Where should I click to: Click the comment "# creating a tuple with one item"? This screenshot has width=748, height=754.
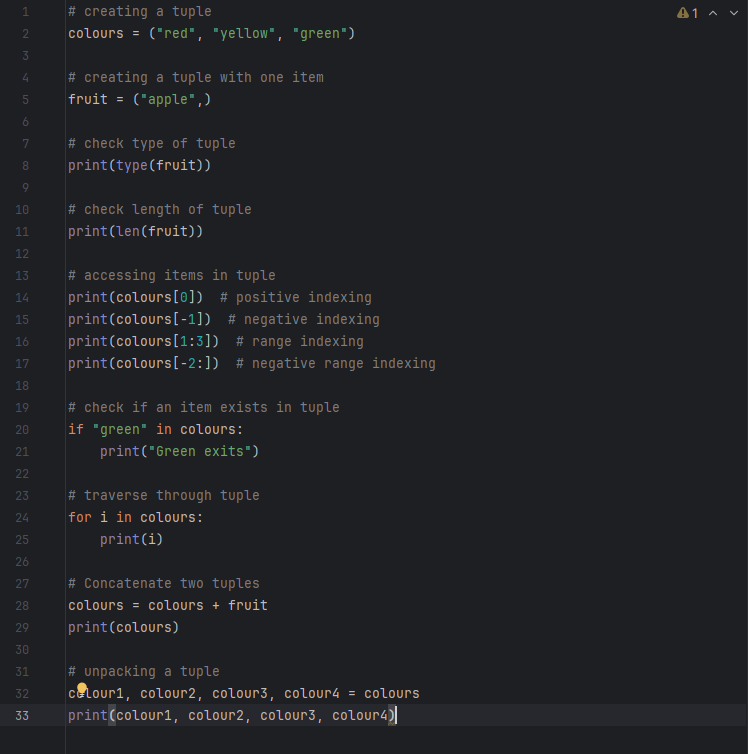click(196, 77)
